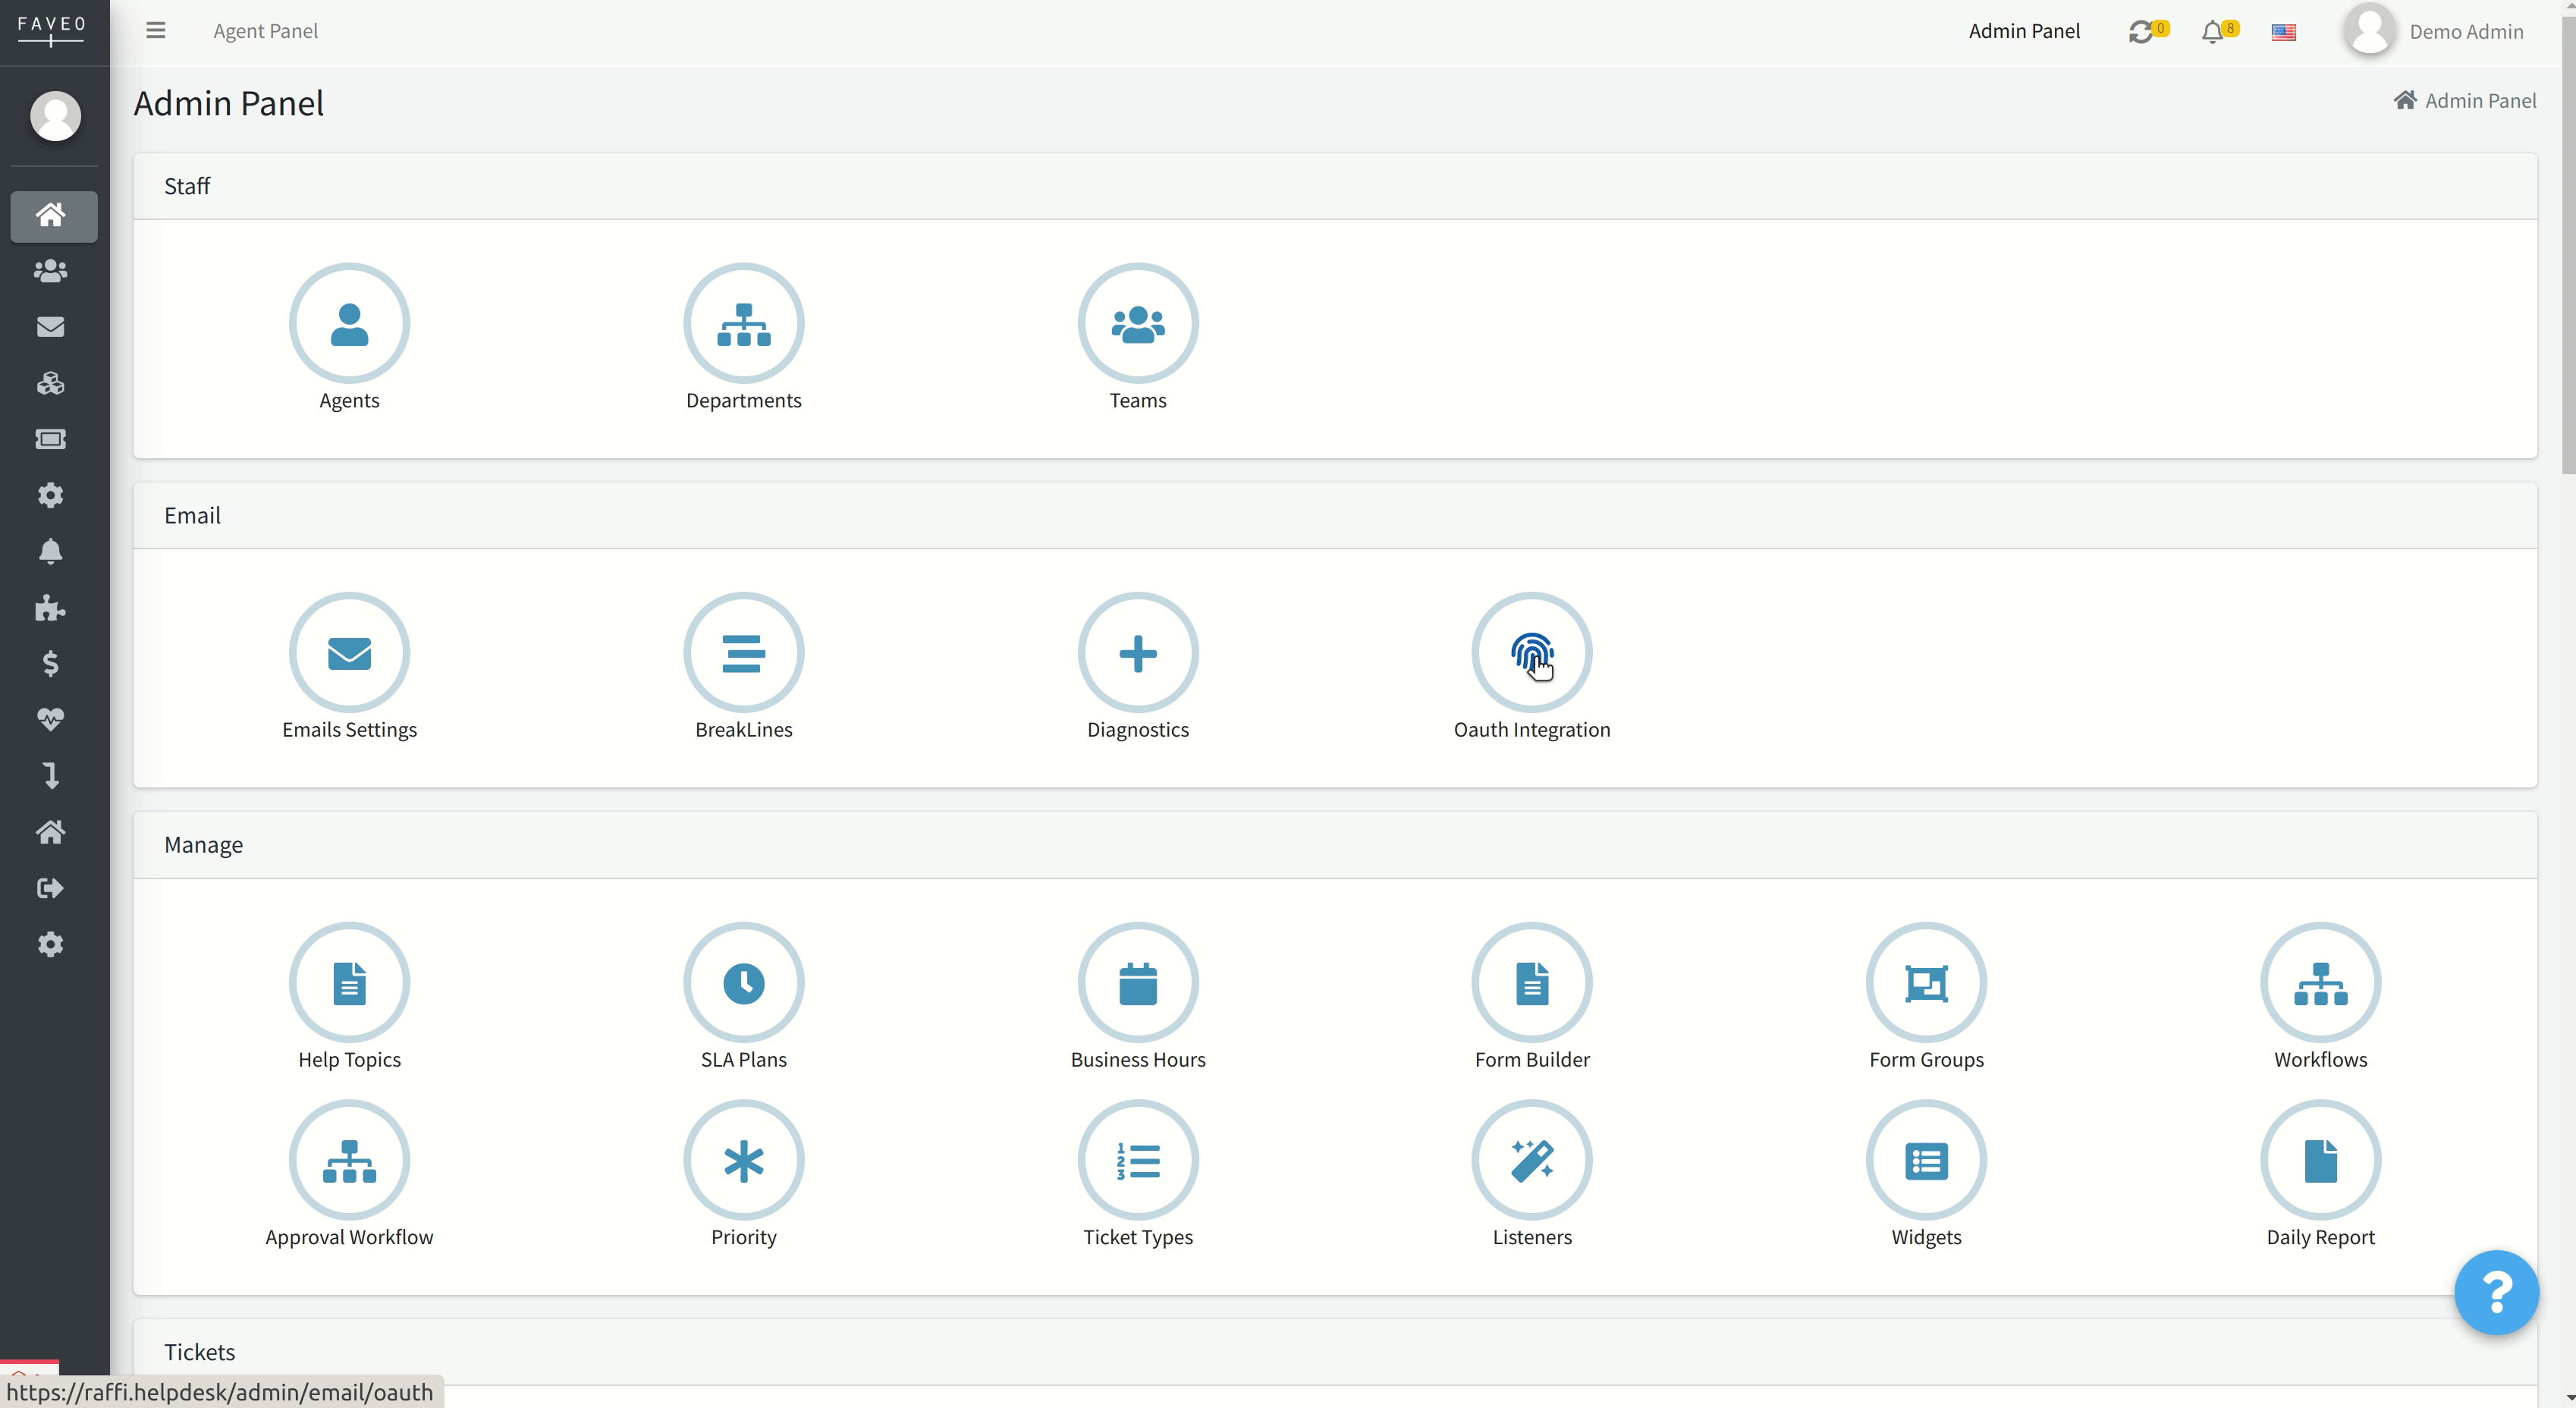
Task: Toggle the sidebar with the hamburger menu
Action: pyautogui.click(x=156, y=30)
